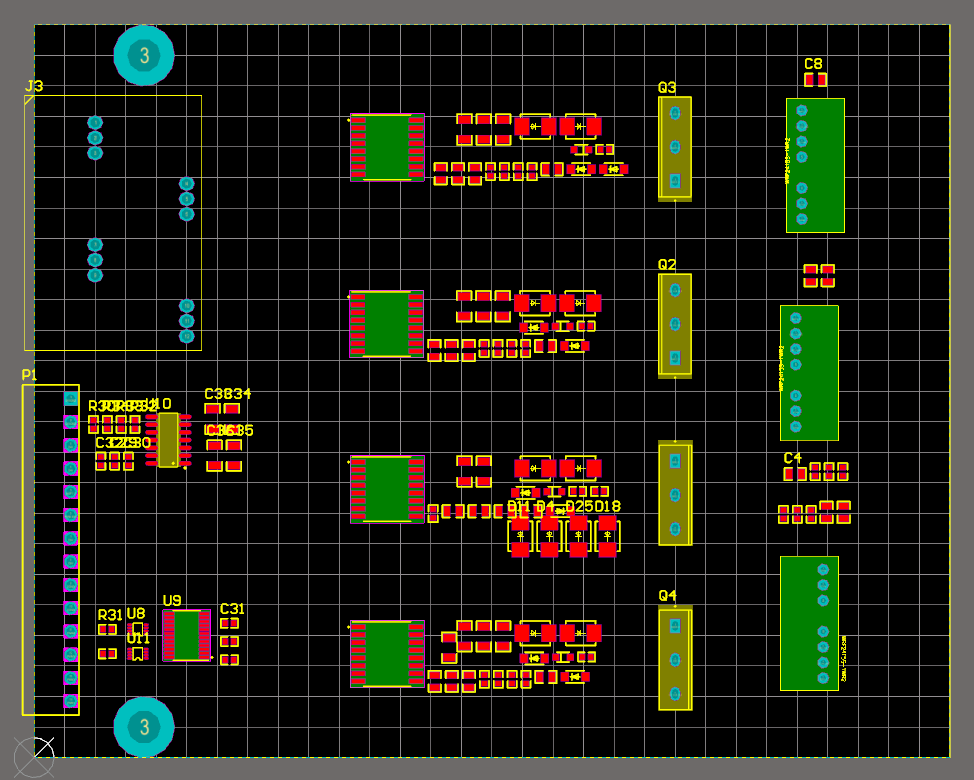Screen dimensions: 974x780
Task: Select the R31 resistor pads
Action: (x=107, y=629)
